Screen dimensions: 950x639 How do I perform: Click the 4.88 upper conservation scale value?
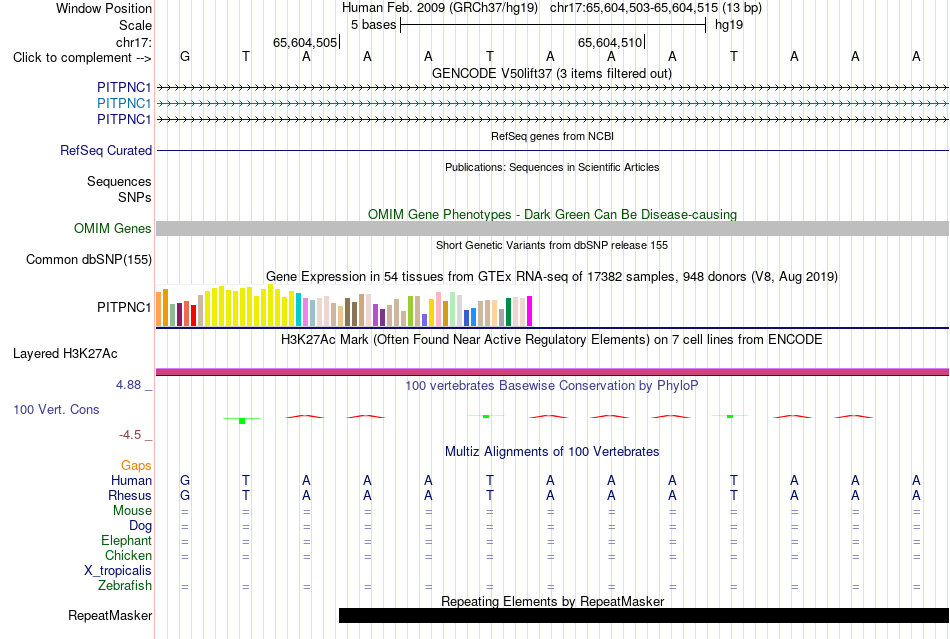(128, 385)
